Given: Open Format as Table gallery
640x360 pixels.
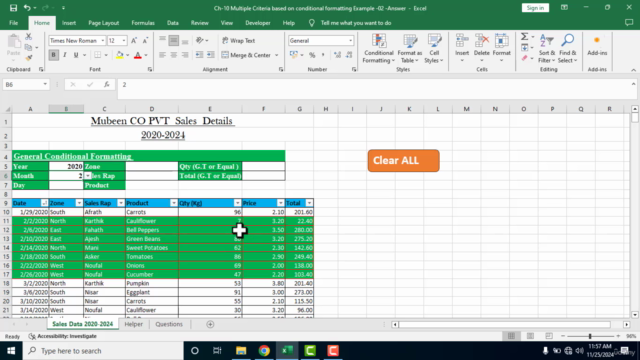Looking at the screenshot, I should (x=410, y=49).
